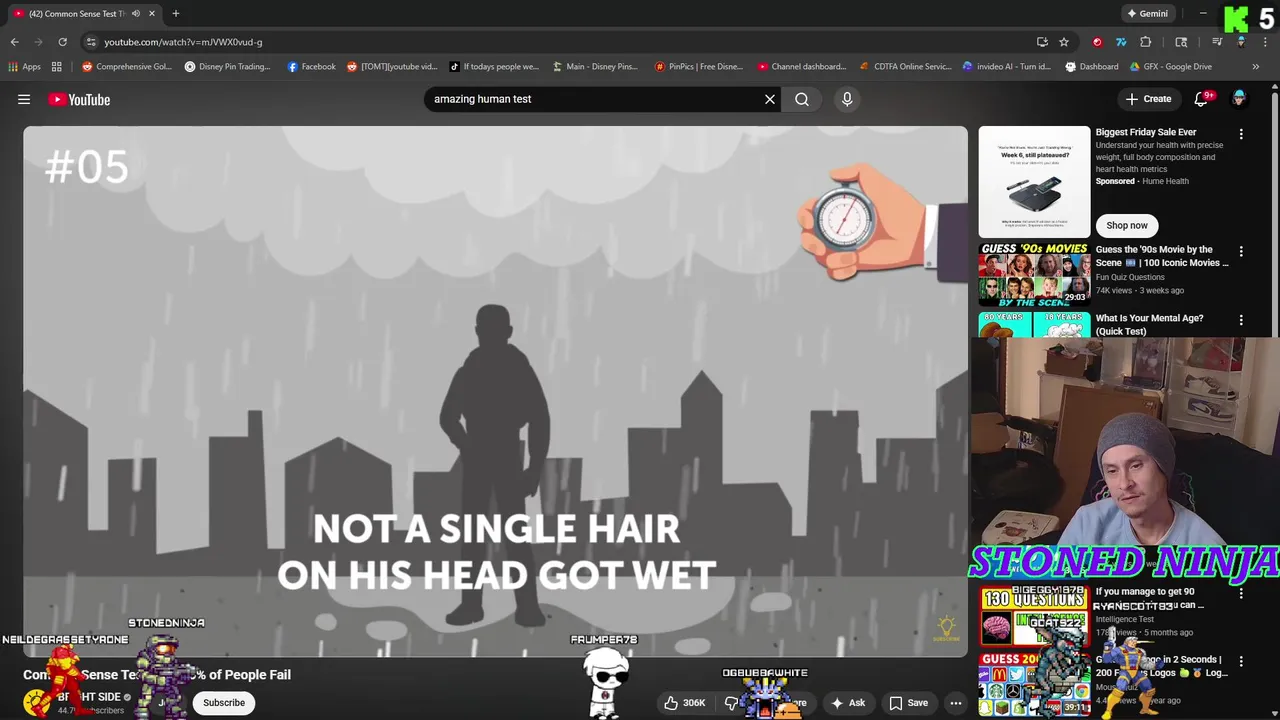This screenshot has height=720, width=1280.
Task: Click the magnifier search button
Action: click(x=802, y=99)
